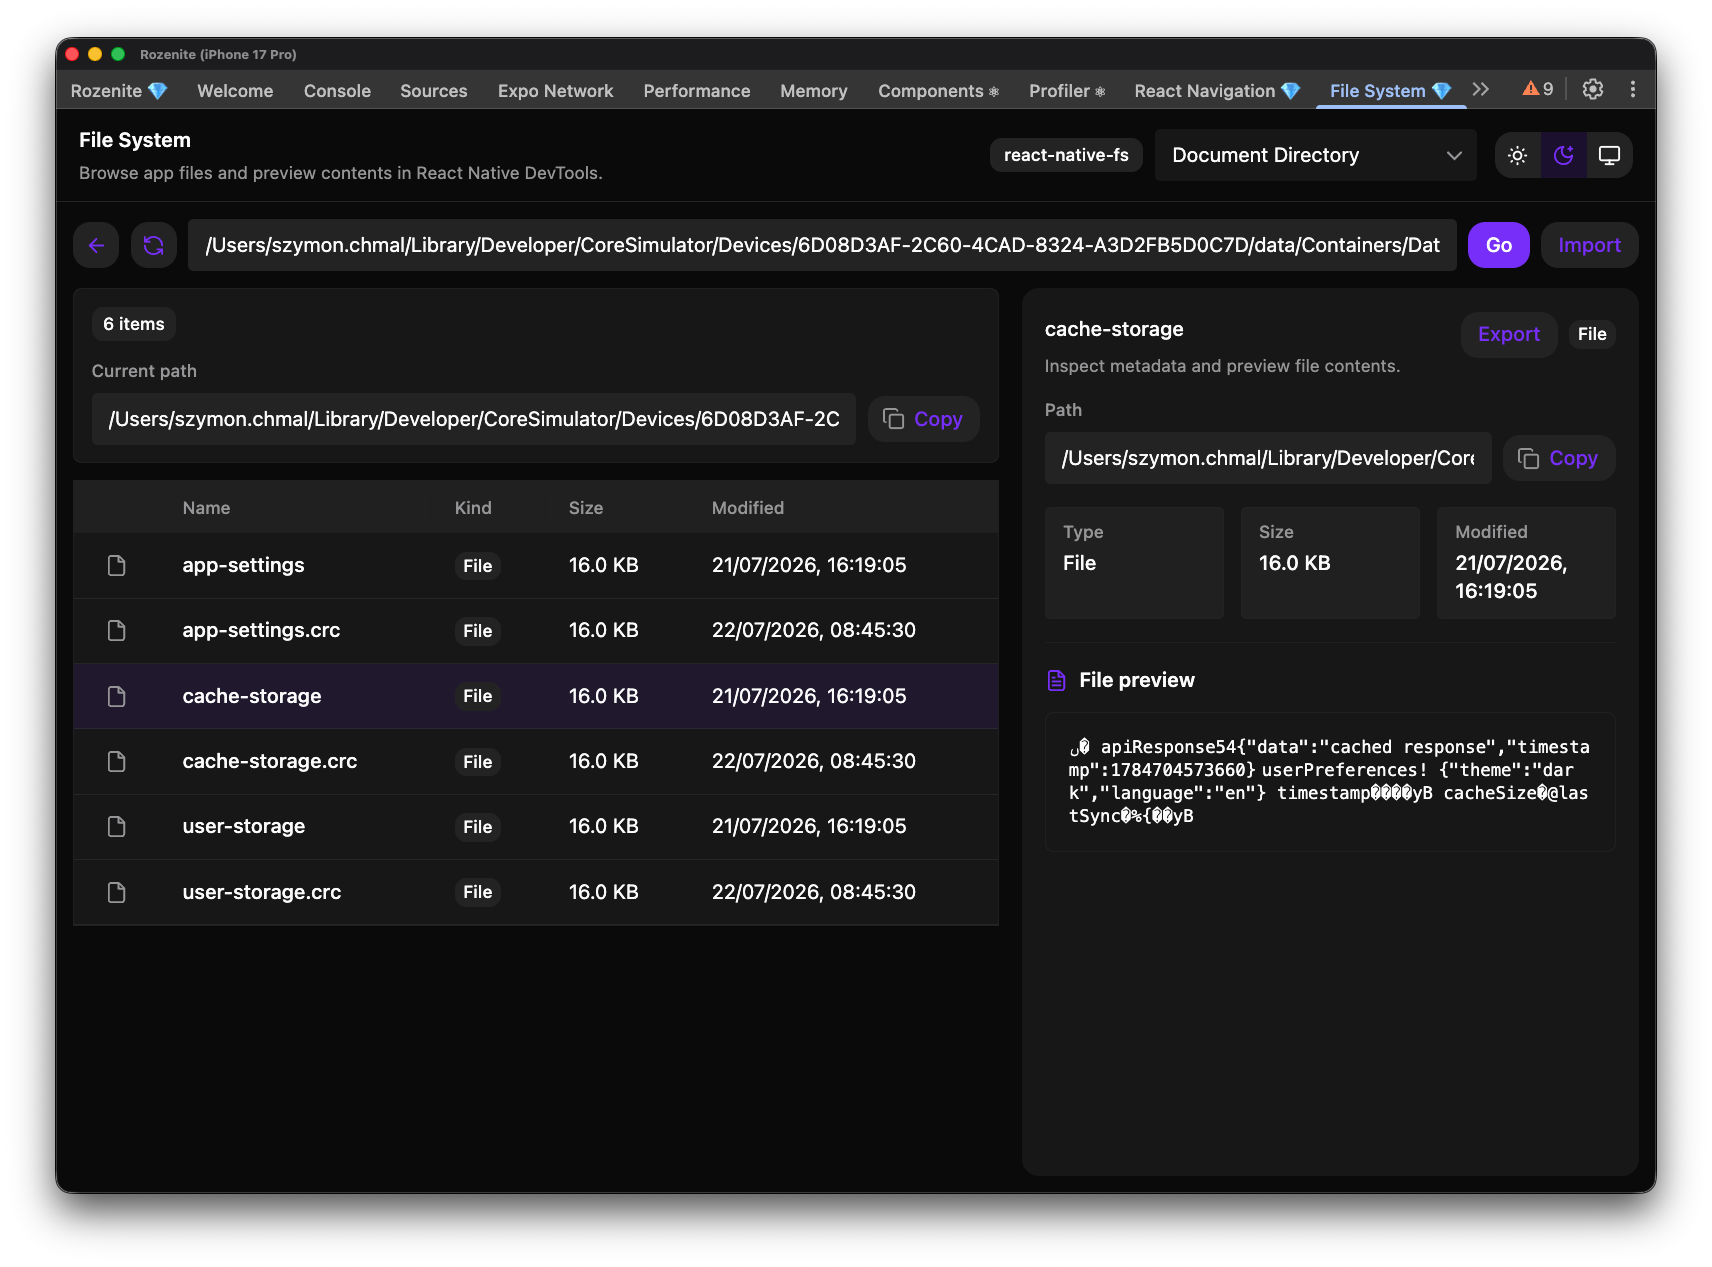Screen dimensions: 1712x1267
Task: Click the Import button
Action: click(x=1589, y=245)
